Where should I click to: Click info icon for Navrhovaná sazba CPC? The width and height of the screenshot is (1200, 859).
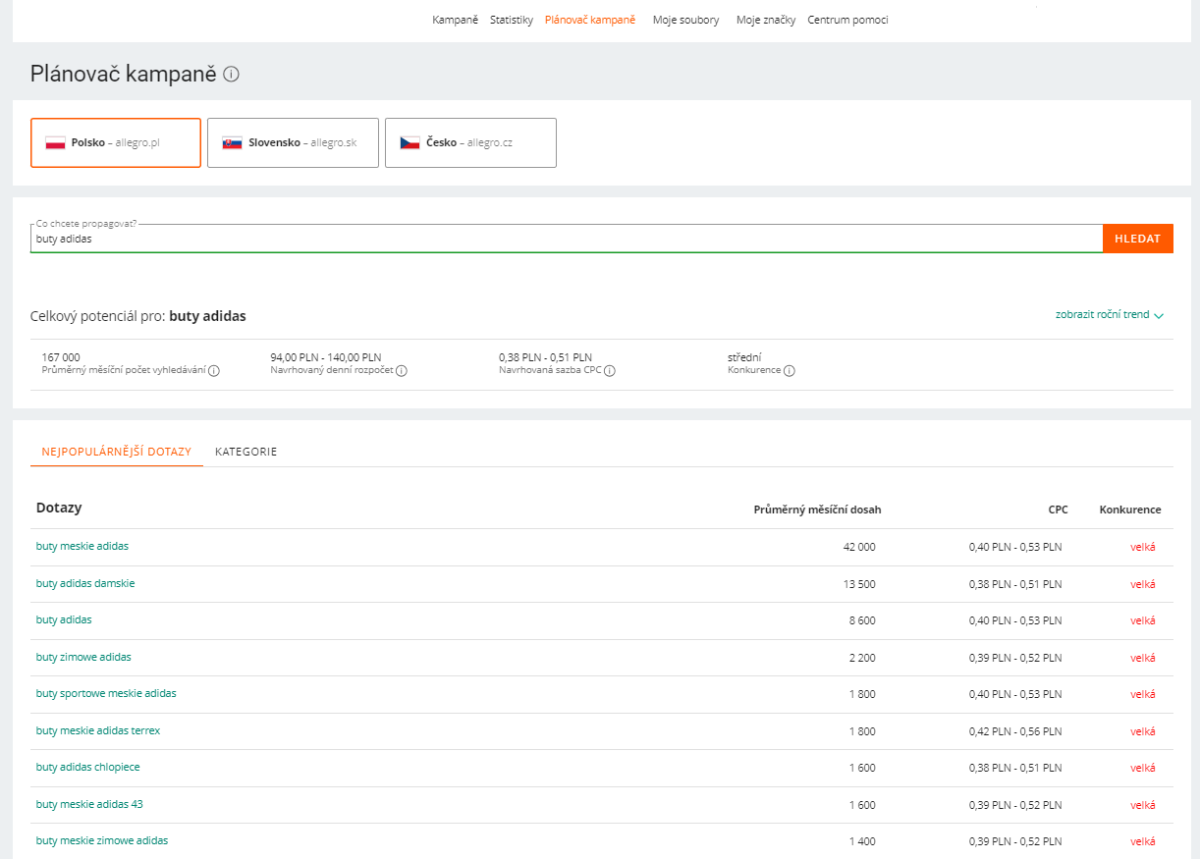pos(610,371)
